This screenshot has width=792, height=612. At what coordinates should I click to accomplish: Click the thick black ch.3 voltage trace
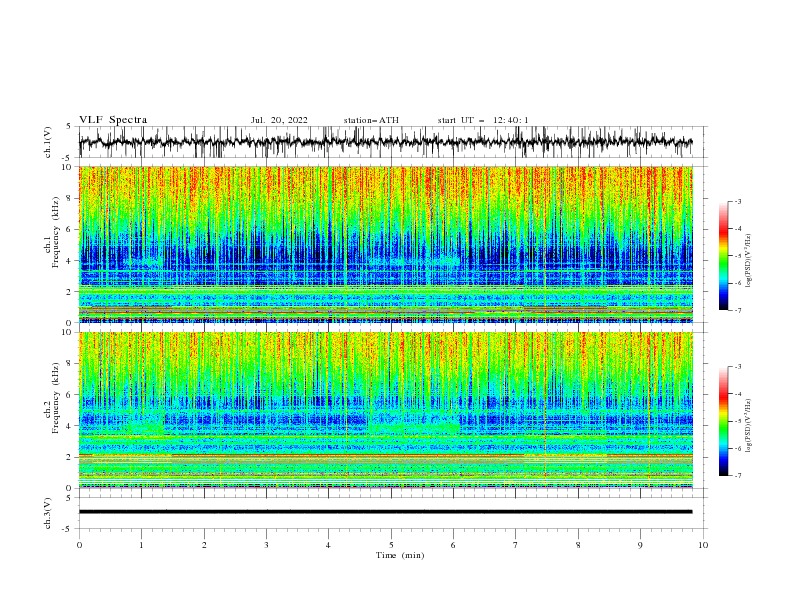point(385,512)
